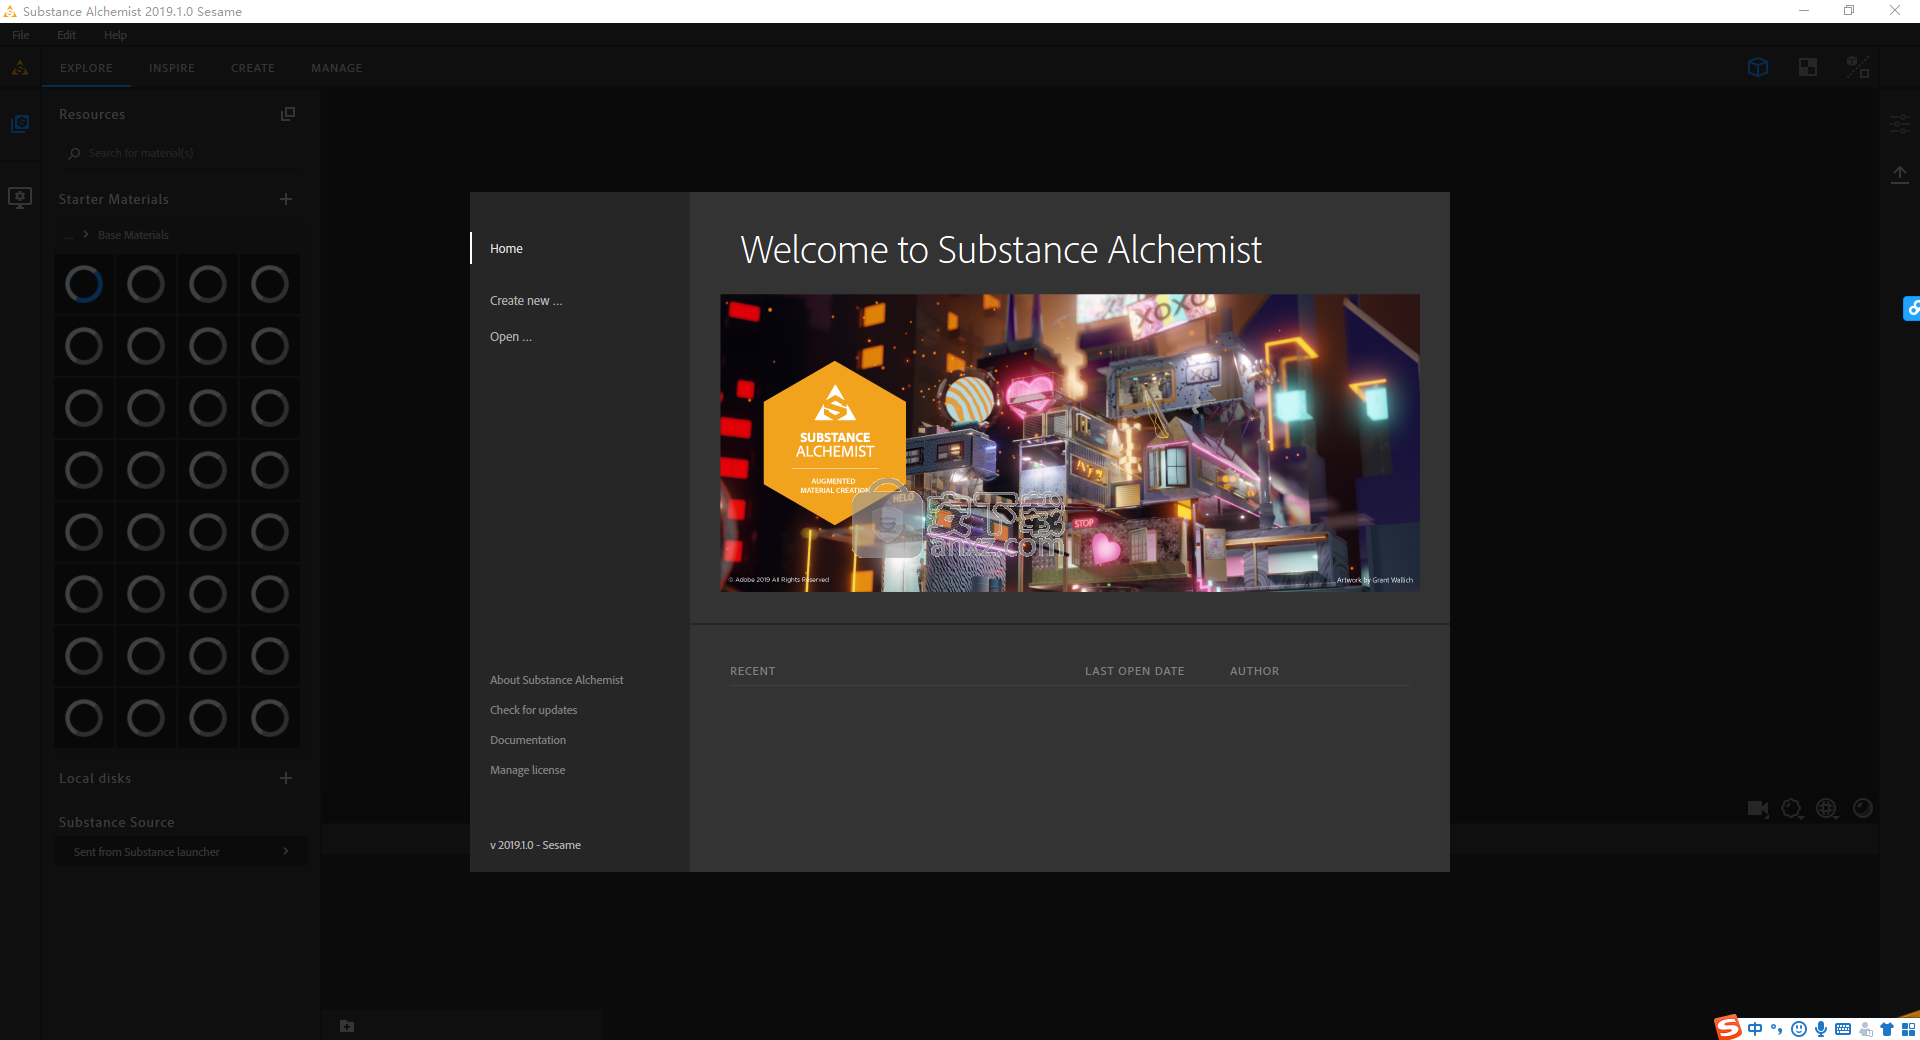Add a new Starter Materials collection

pos(286,199)
